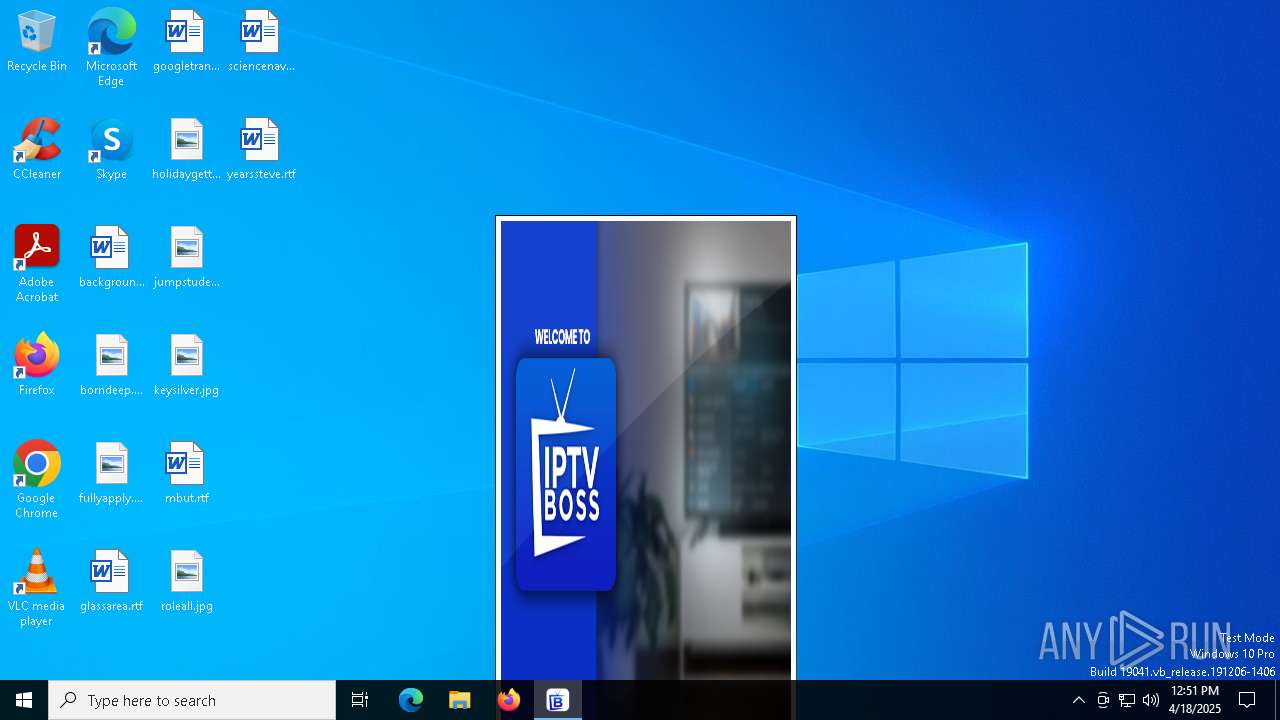Switch to IPTV Boss taskbar button
Screen dimensions: 1280x720
[x=557, y=700]
